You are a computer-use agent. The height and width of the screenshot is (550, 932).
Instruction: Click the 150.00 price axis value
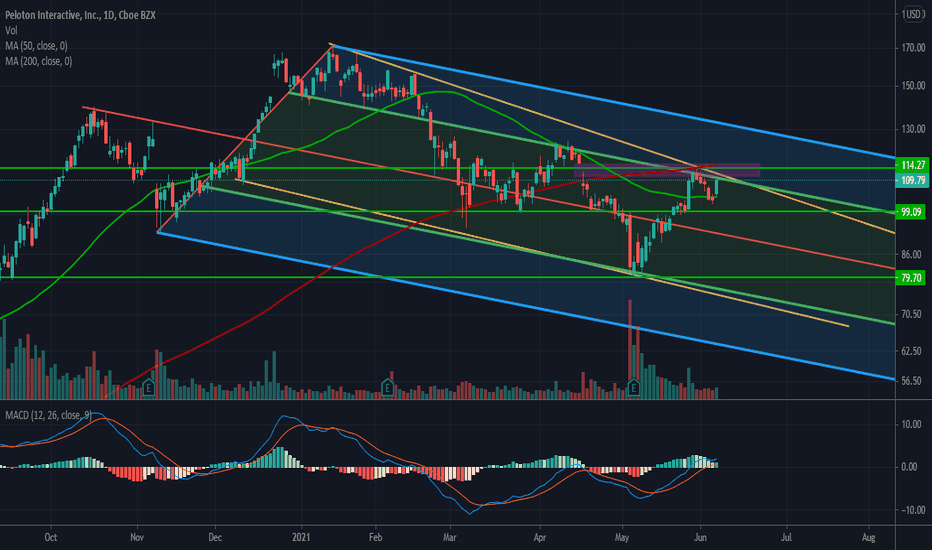pyautogui.click(x=913, y=86)
